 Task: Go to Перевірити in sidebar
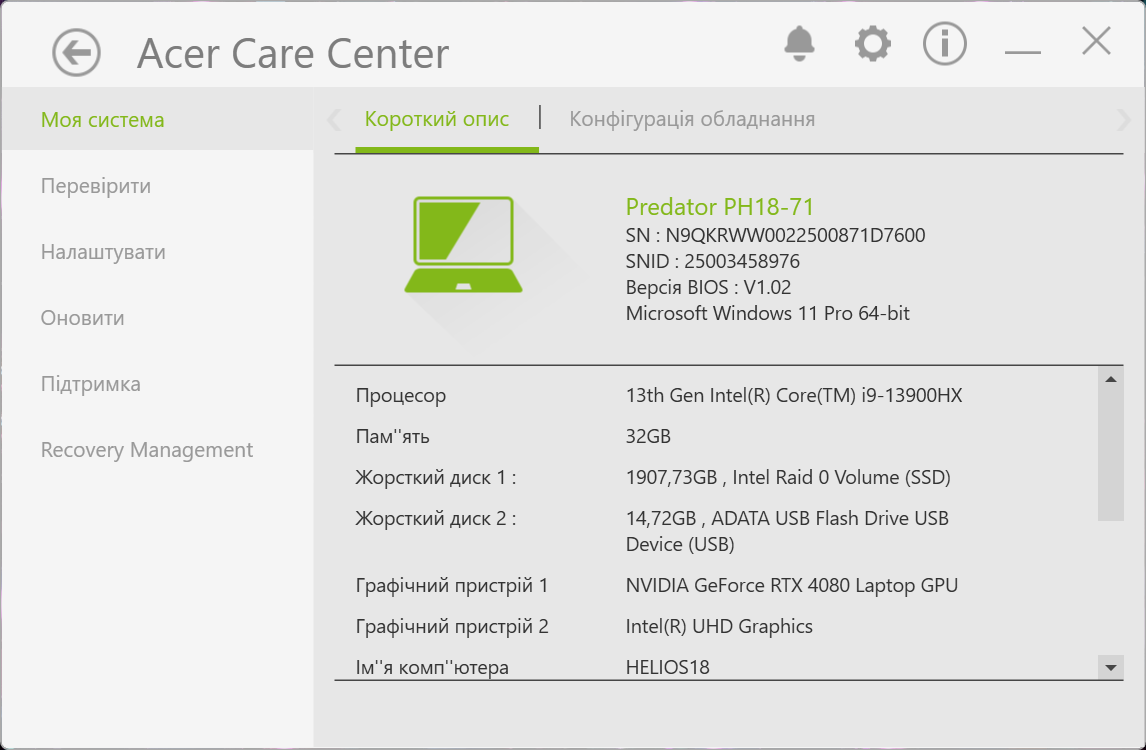(x=96, y=186)
